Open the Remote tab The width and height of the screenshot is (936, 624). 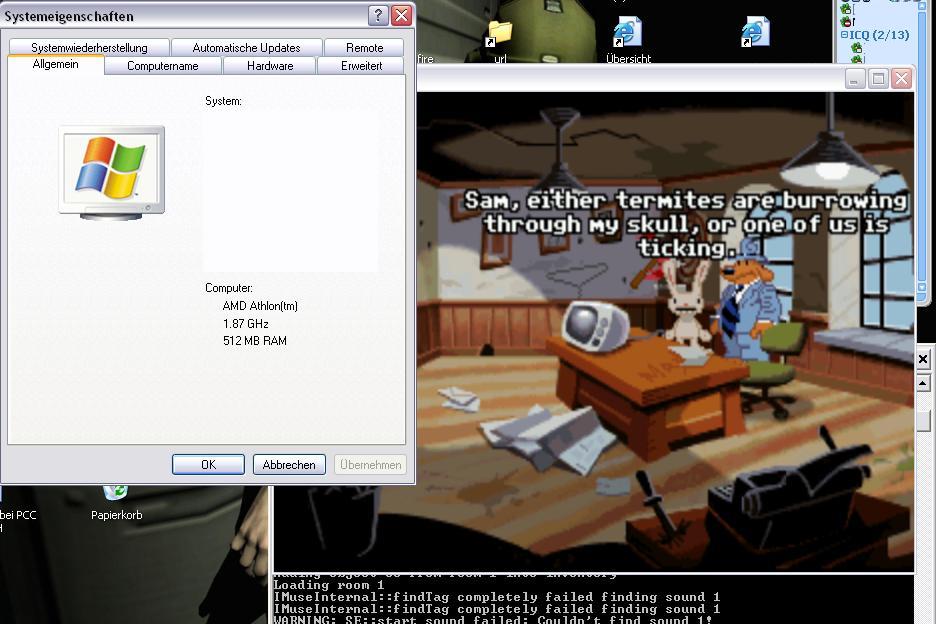[x=364, y=47]
